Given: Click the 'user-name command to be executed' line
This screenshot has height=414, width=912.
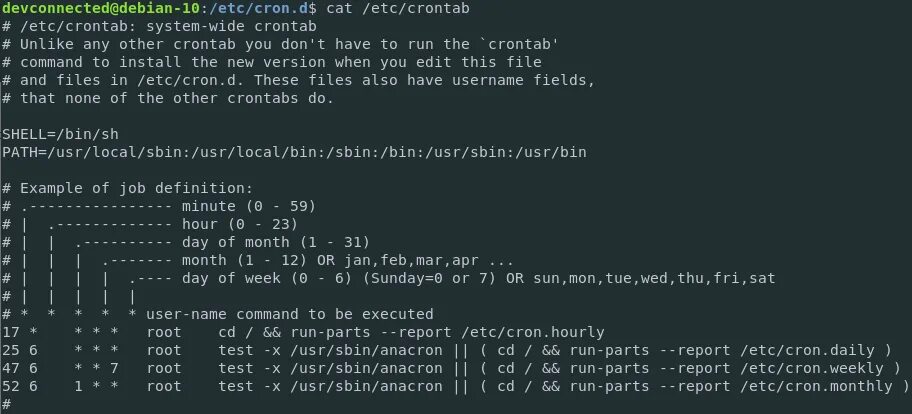Looking at the screenshot, I should coord(290,315).
